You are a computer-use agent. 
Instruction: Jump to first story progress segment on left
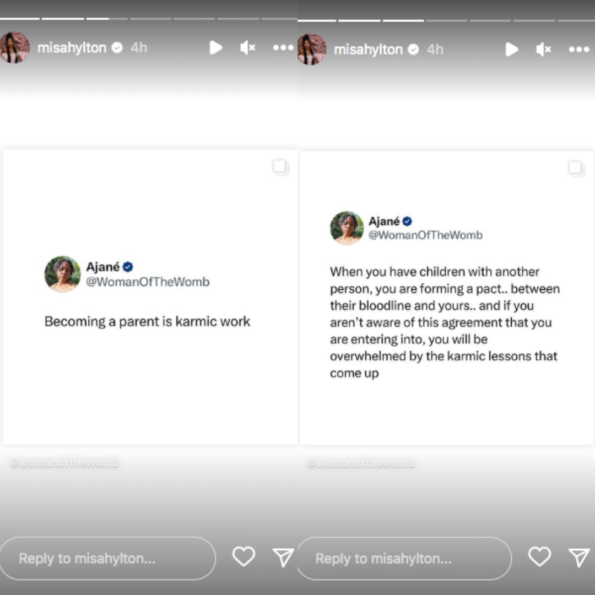(20, 18)
